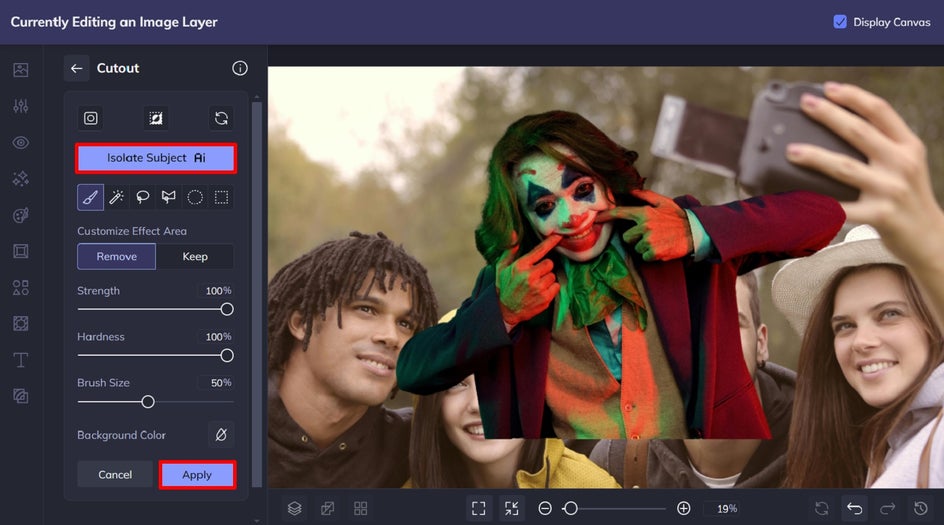The image size is (944, 525).
Task: Select the lasso selection tool
Action: (x=143, y=197)
